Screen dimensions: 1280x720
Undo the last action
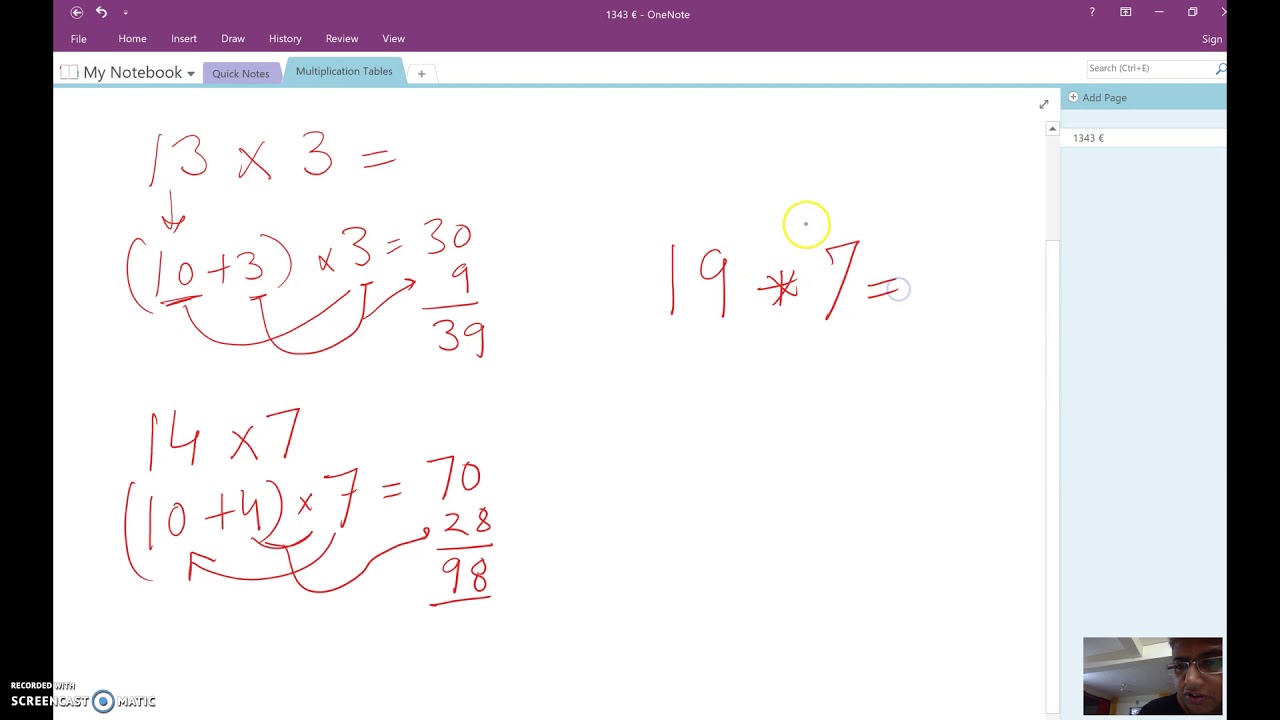[101, 13]
